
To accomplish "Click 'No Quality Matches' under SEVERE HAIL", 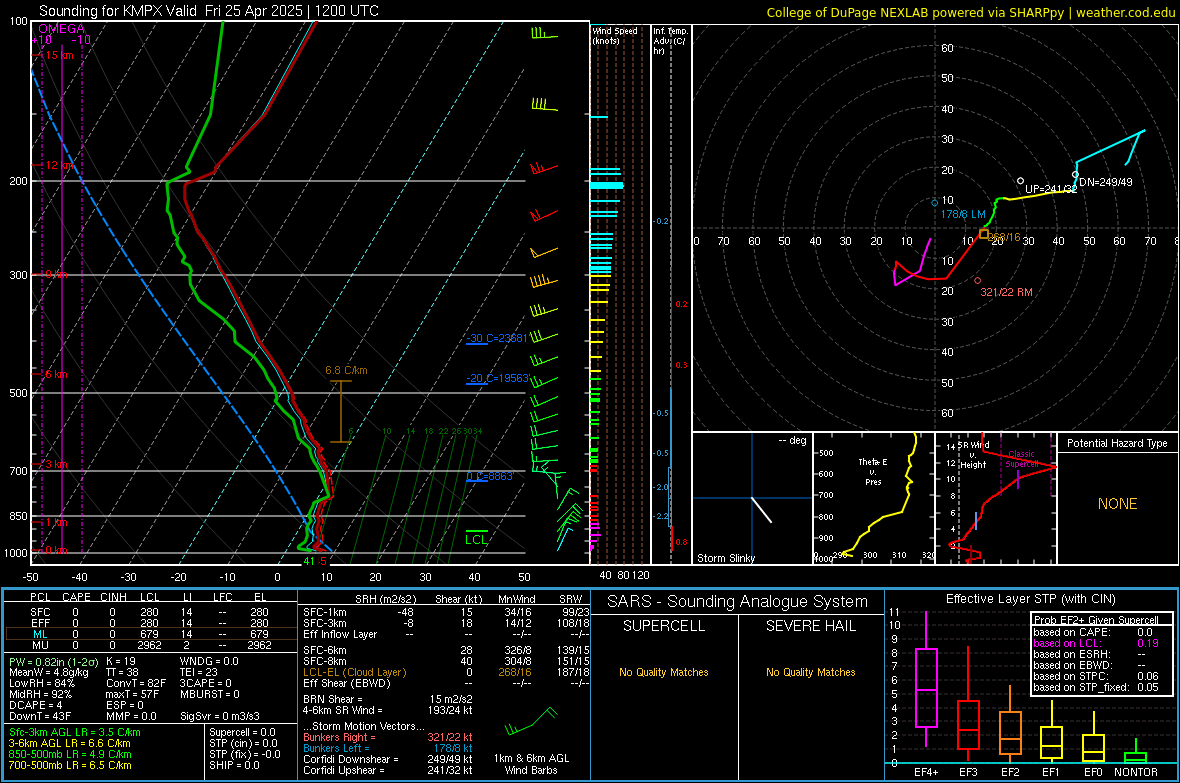I will pos(810,672).
